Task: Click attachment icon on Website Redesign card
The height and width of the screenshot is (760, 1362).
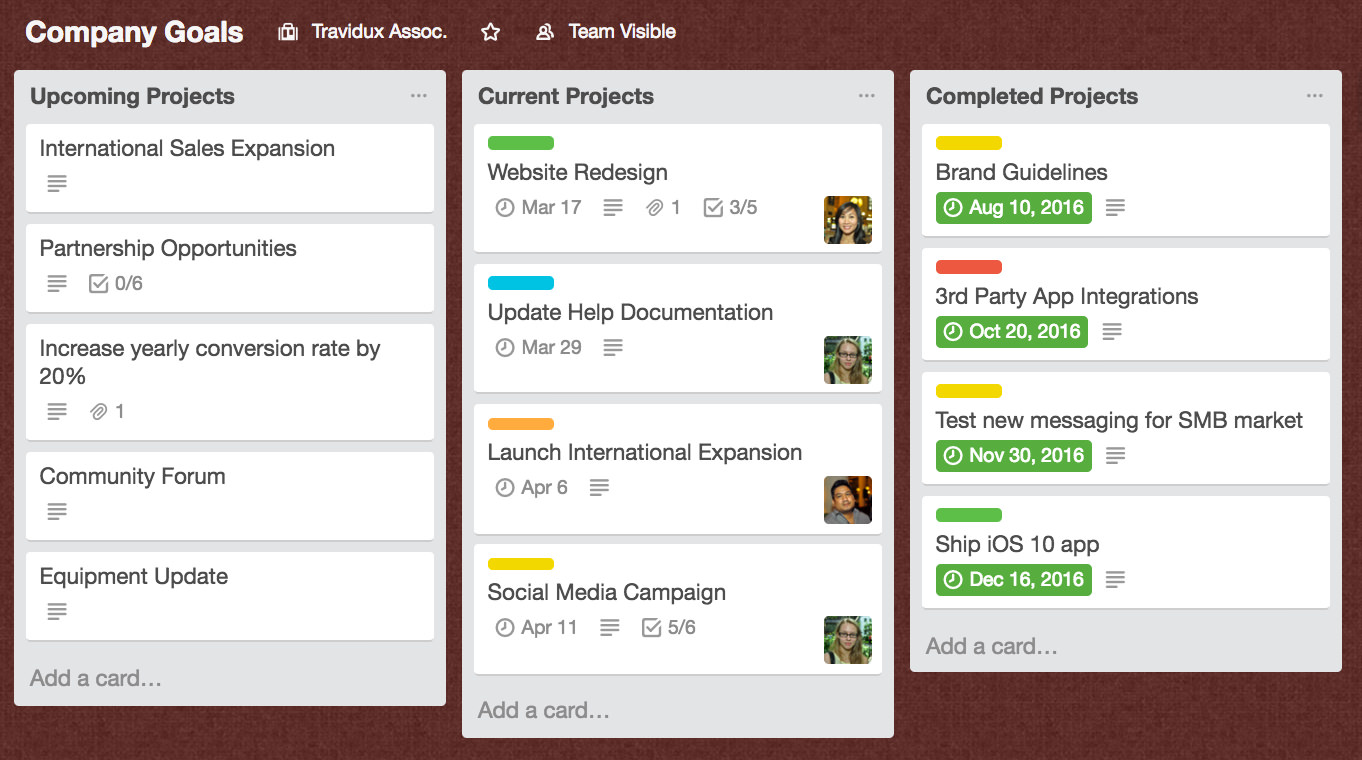Action: click(655, 208)
